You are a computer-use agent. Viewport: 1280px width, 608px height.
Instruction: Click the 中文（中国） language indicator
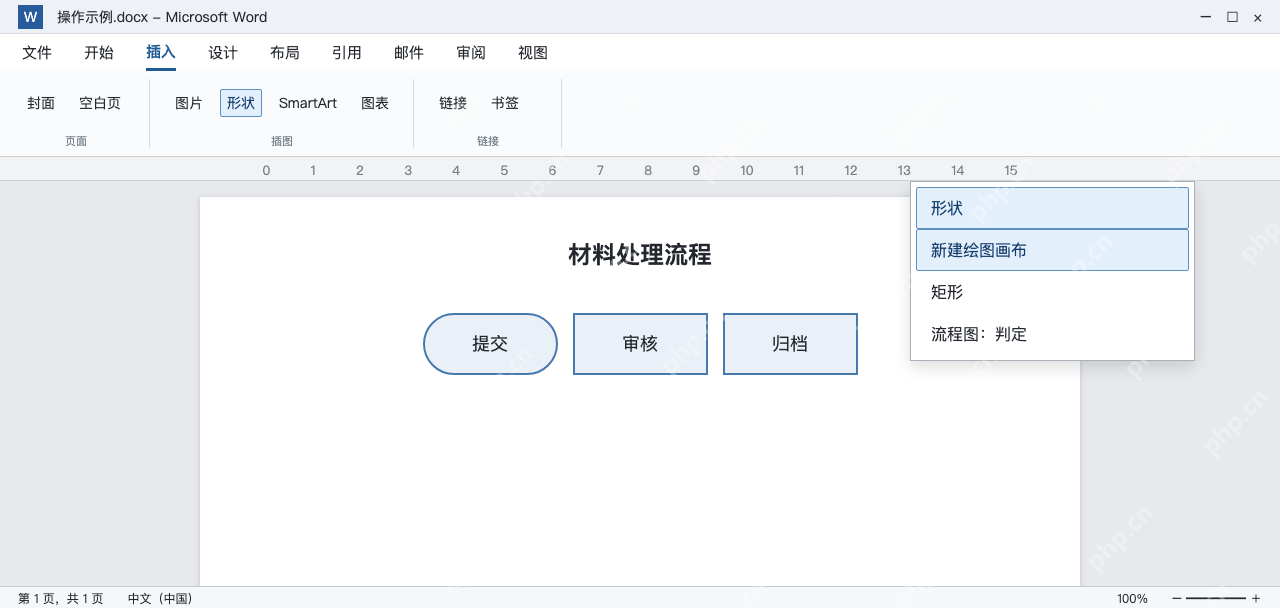tap(160, 598)
